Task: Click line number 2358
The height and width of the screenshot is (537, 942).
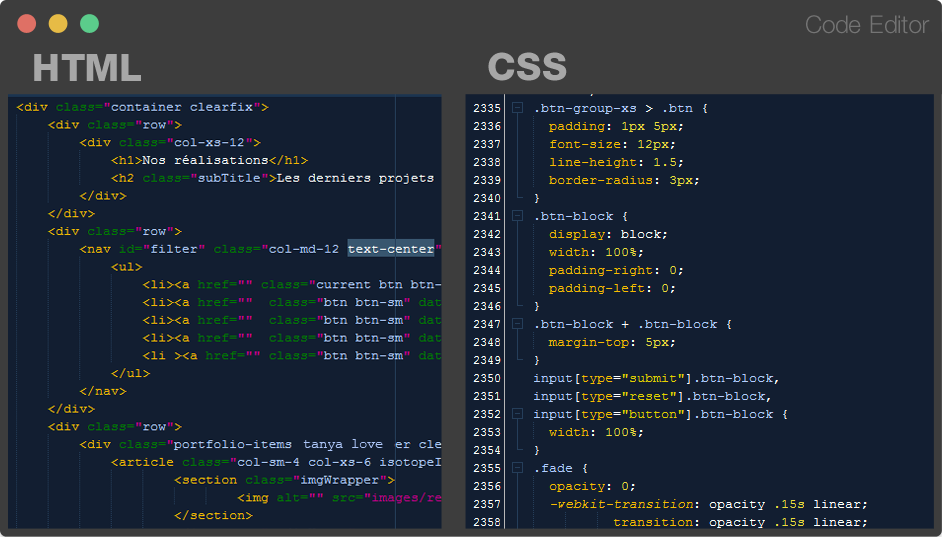Action: [487, 522]
